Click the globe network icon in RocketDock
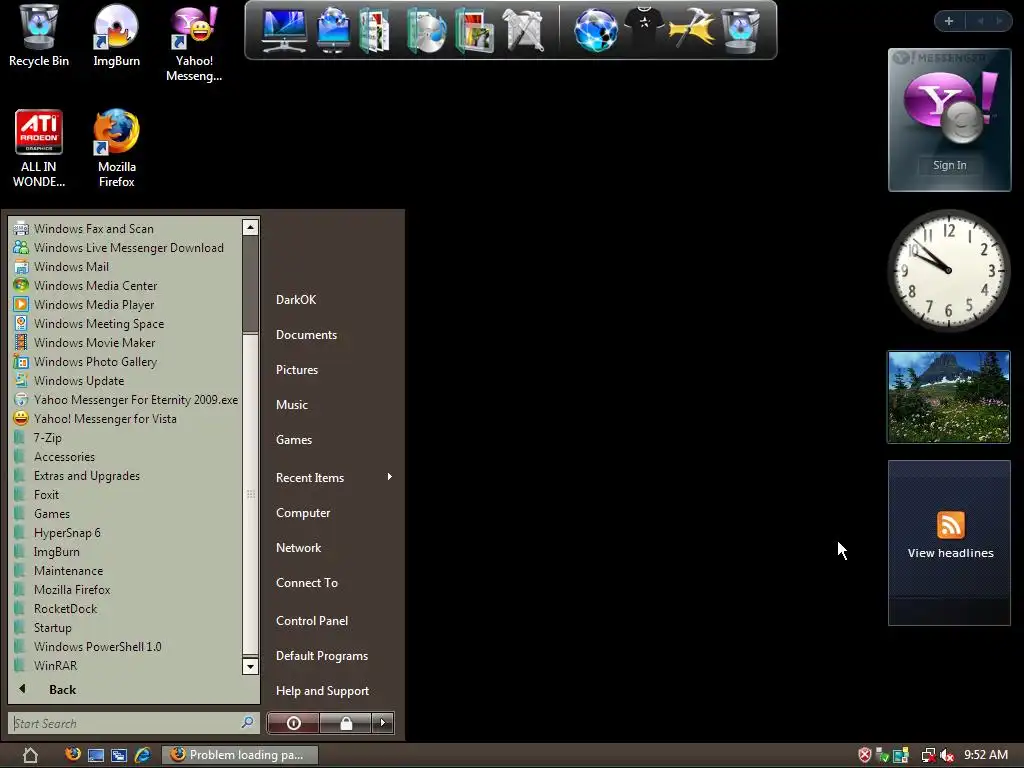 [596, 30]
